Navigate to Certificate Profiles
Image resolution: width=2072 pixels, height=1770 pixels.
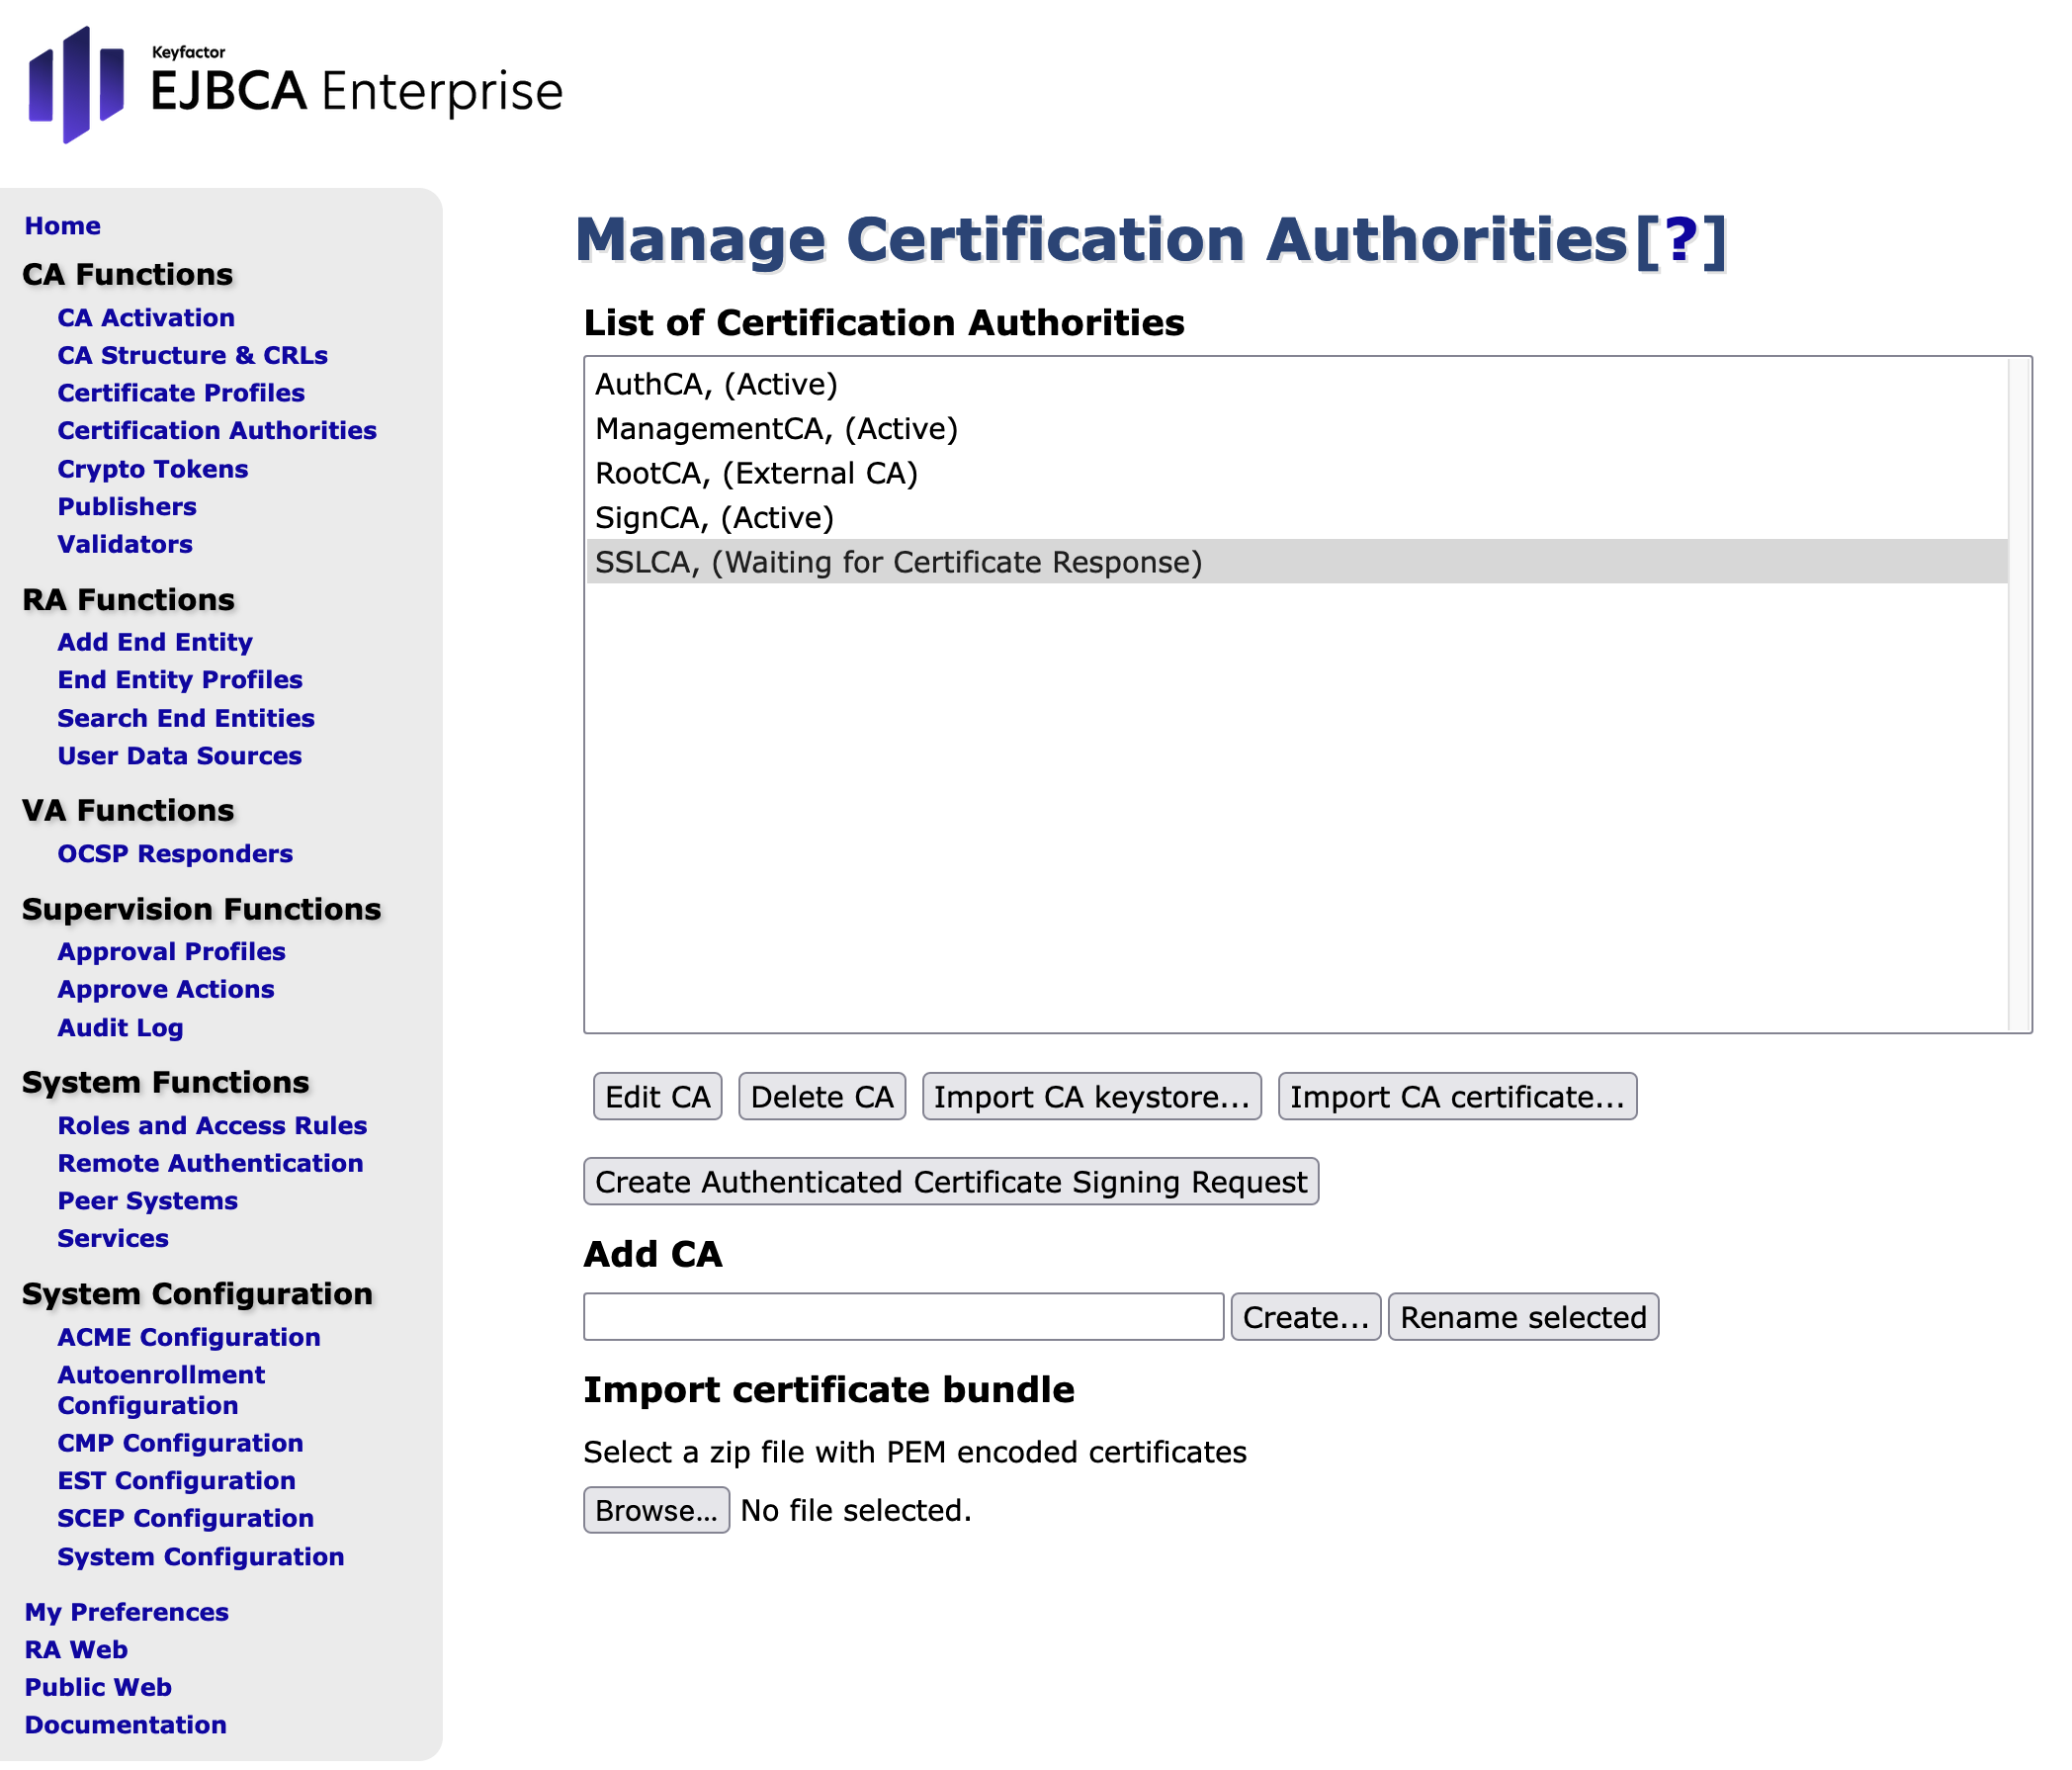pos(181,393)
